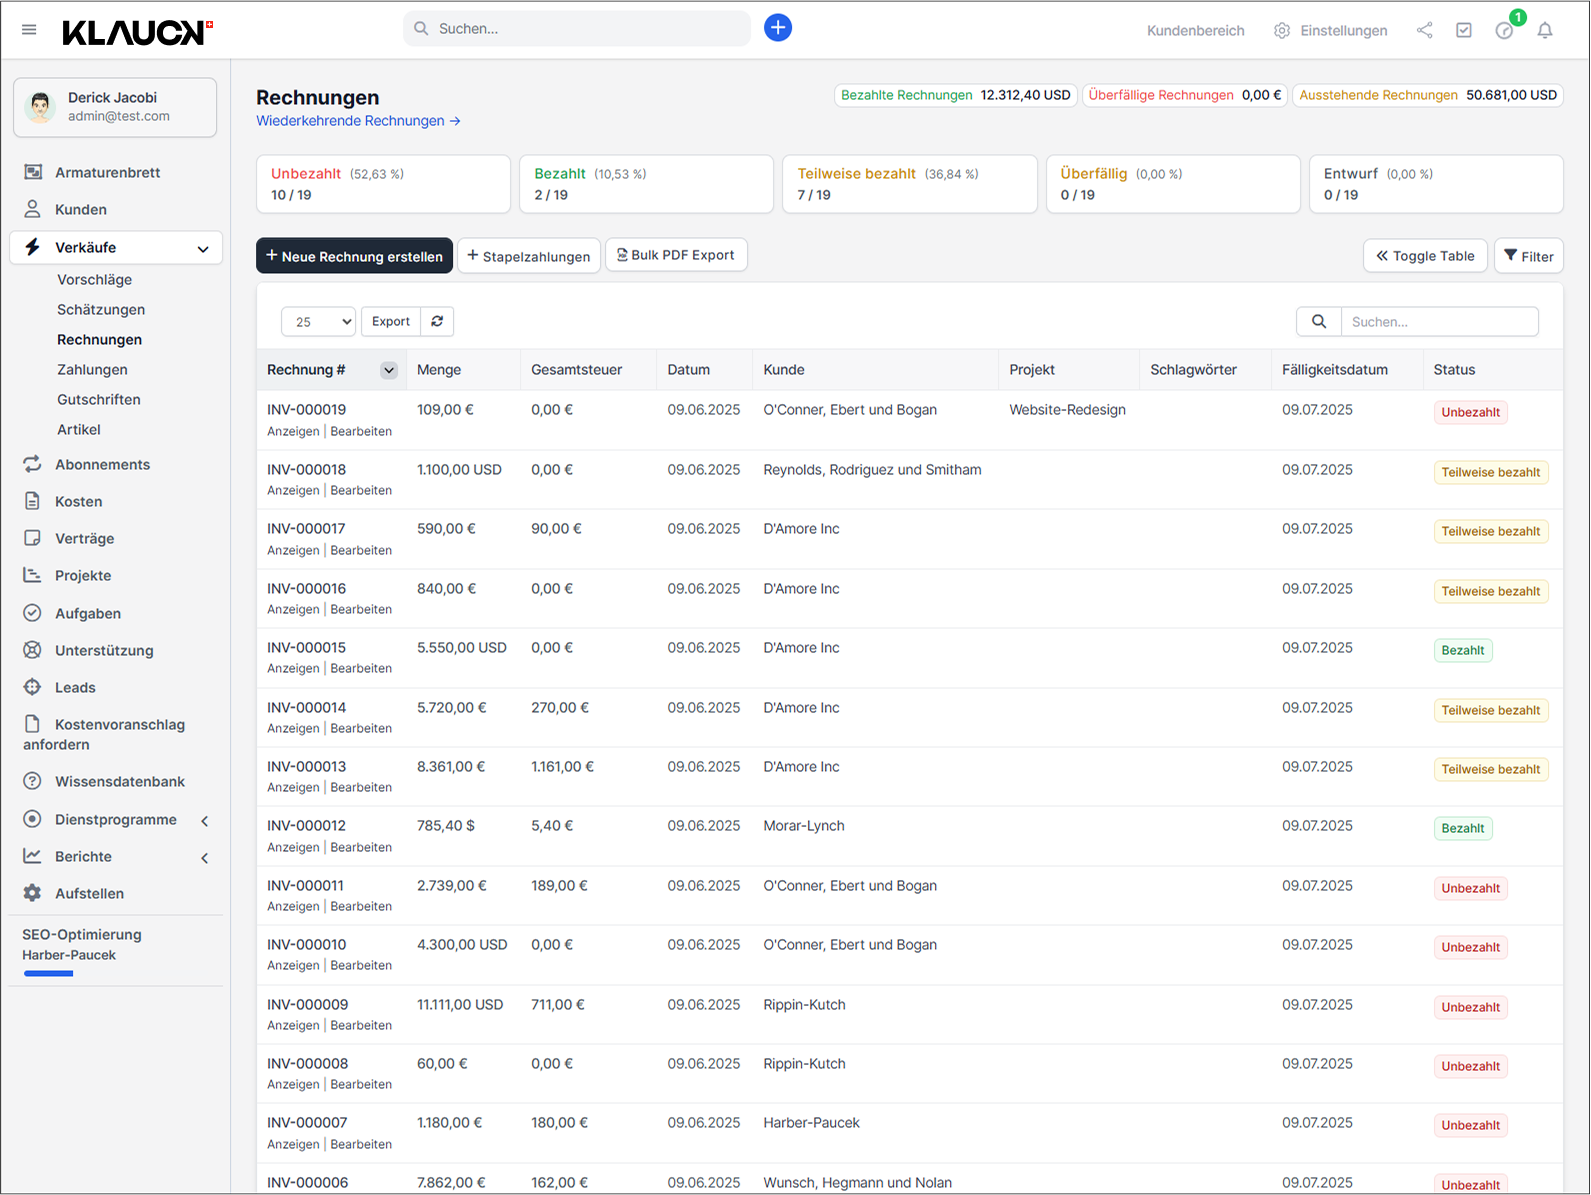Click the Wissensdatenbank question icon
The image size is (1591, 1195).
coord(33,781)
